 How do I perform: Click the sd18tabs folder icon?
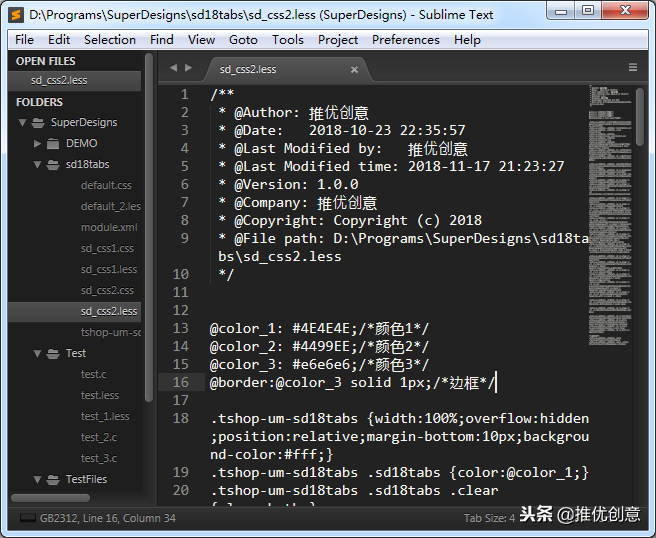53,165
